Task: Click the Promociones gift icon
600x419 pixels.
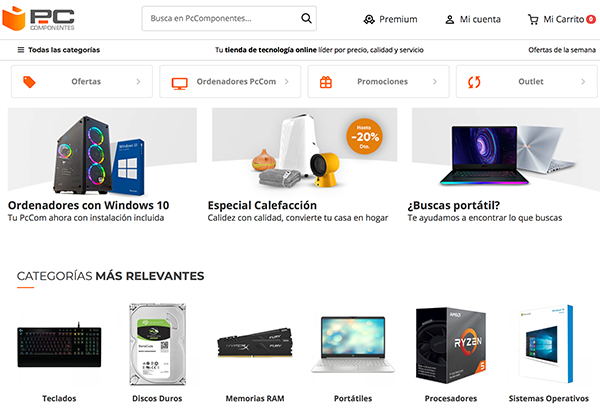Action: (326, 82)
